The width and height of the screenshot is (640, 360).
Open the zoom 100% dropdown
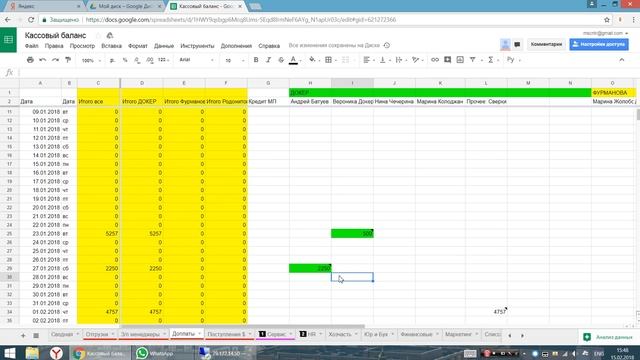[x=91, y=60]
